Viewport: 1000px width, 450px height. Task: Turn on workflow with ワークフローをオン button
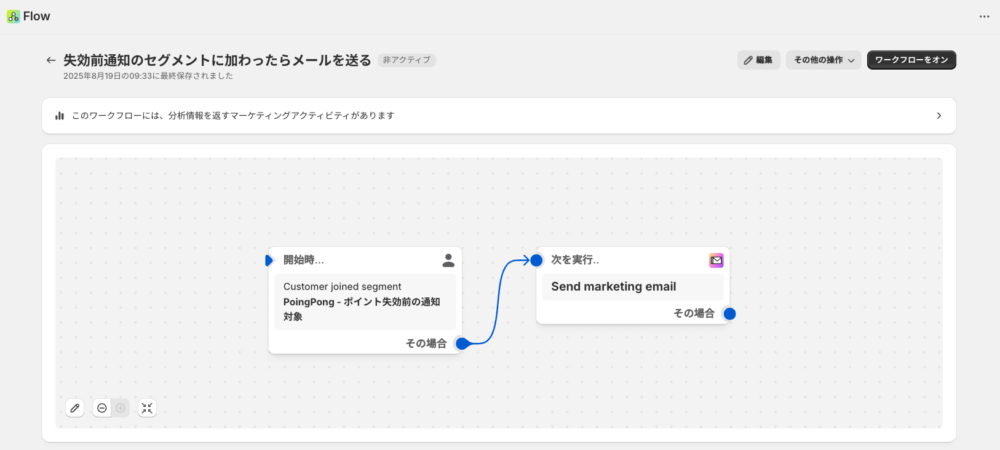(911, 60)
